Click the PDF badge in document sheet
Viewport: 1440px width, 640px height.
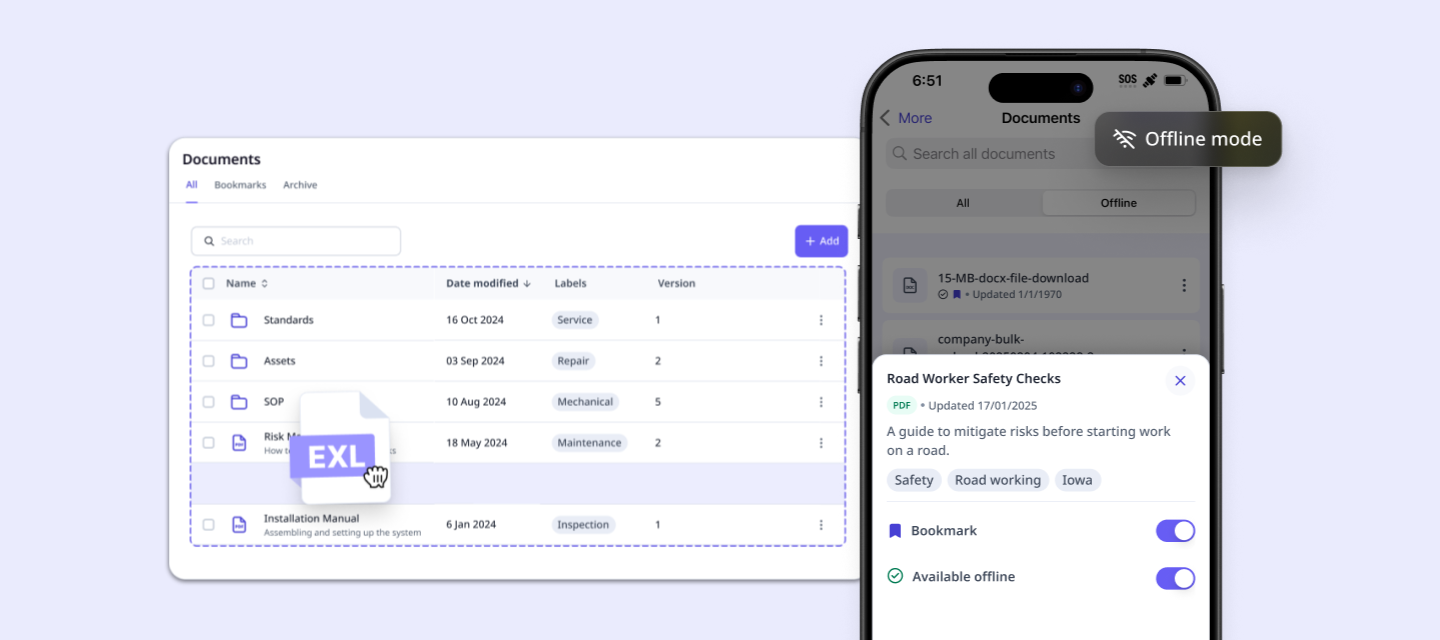click(902, 405)
